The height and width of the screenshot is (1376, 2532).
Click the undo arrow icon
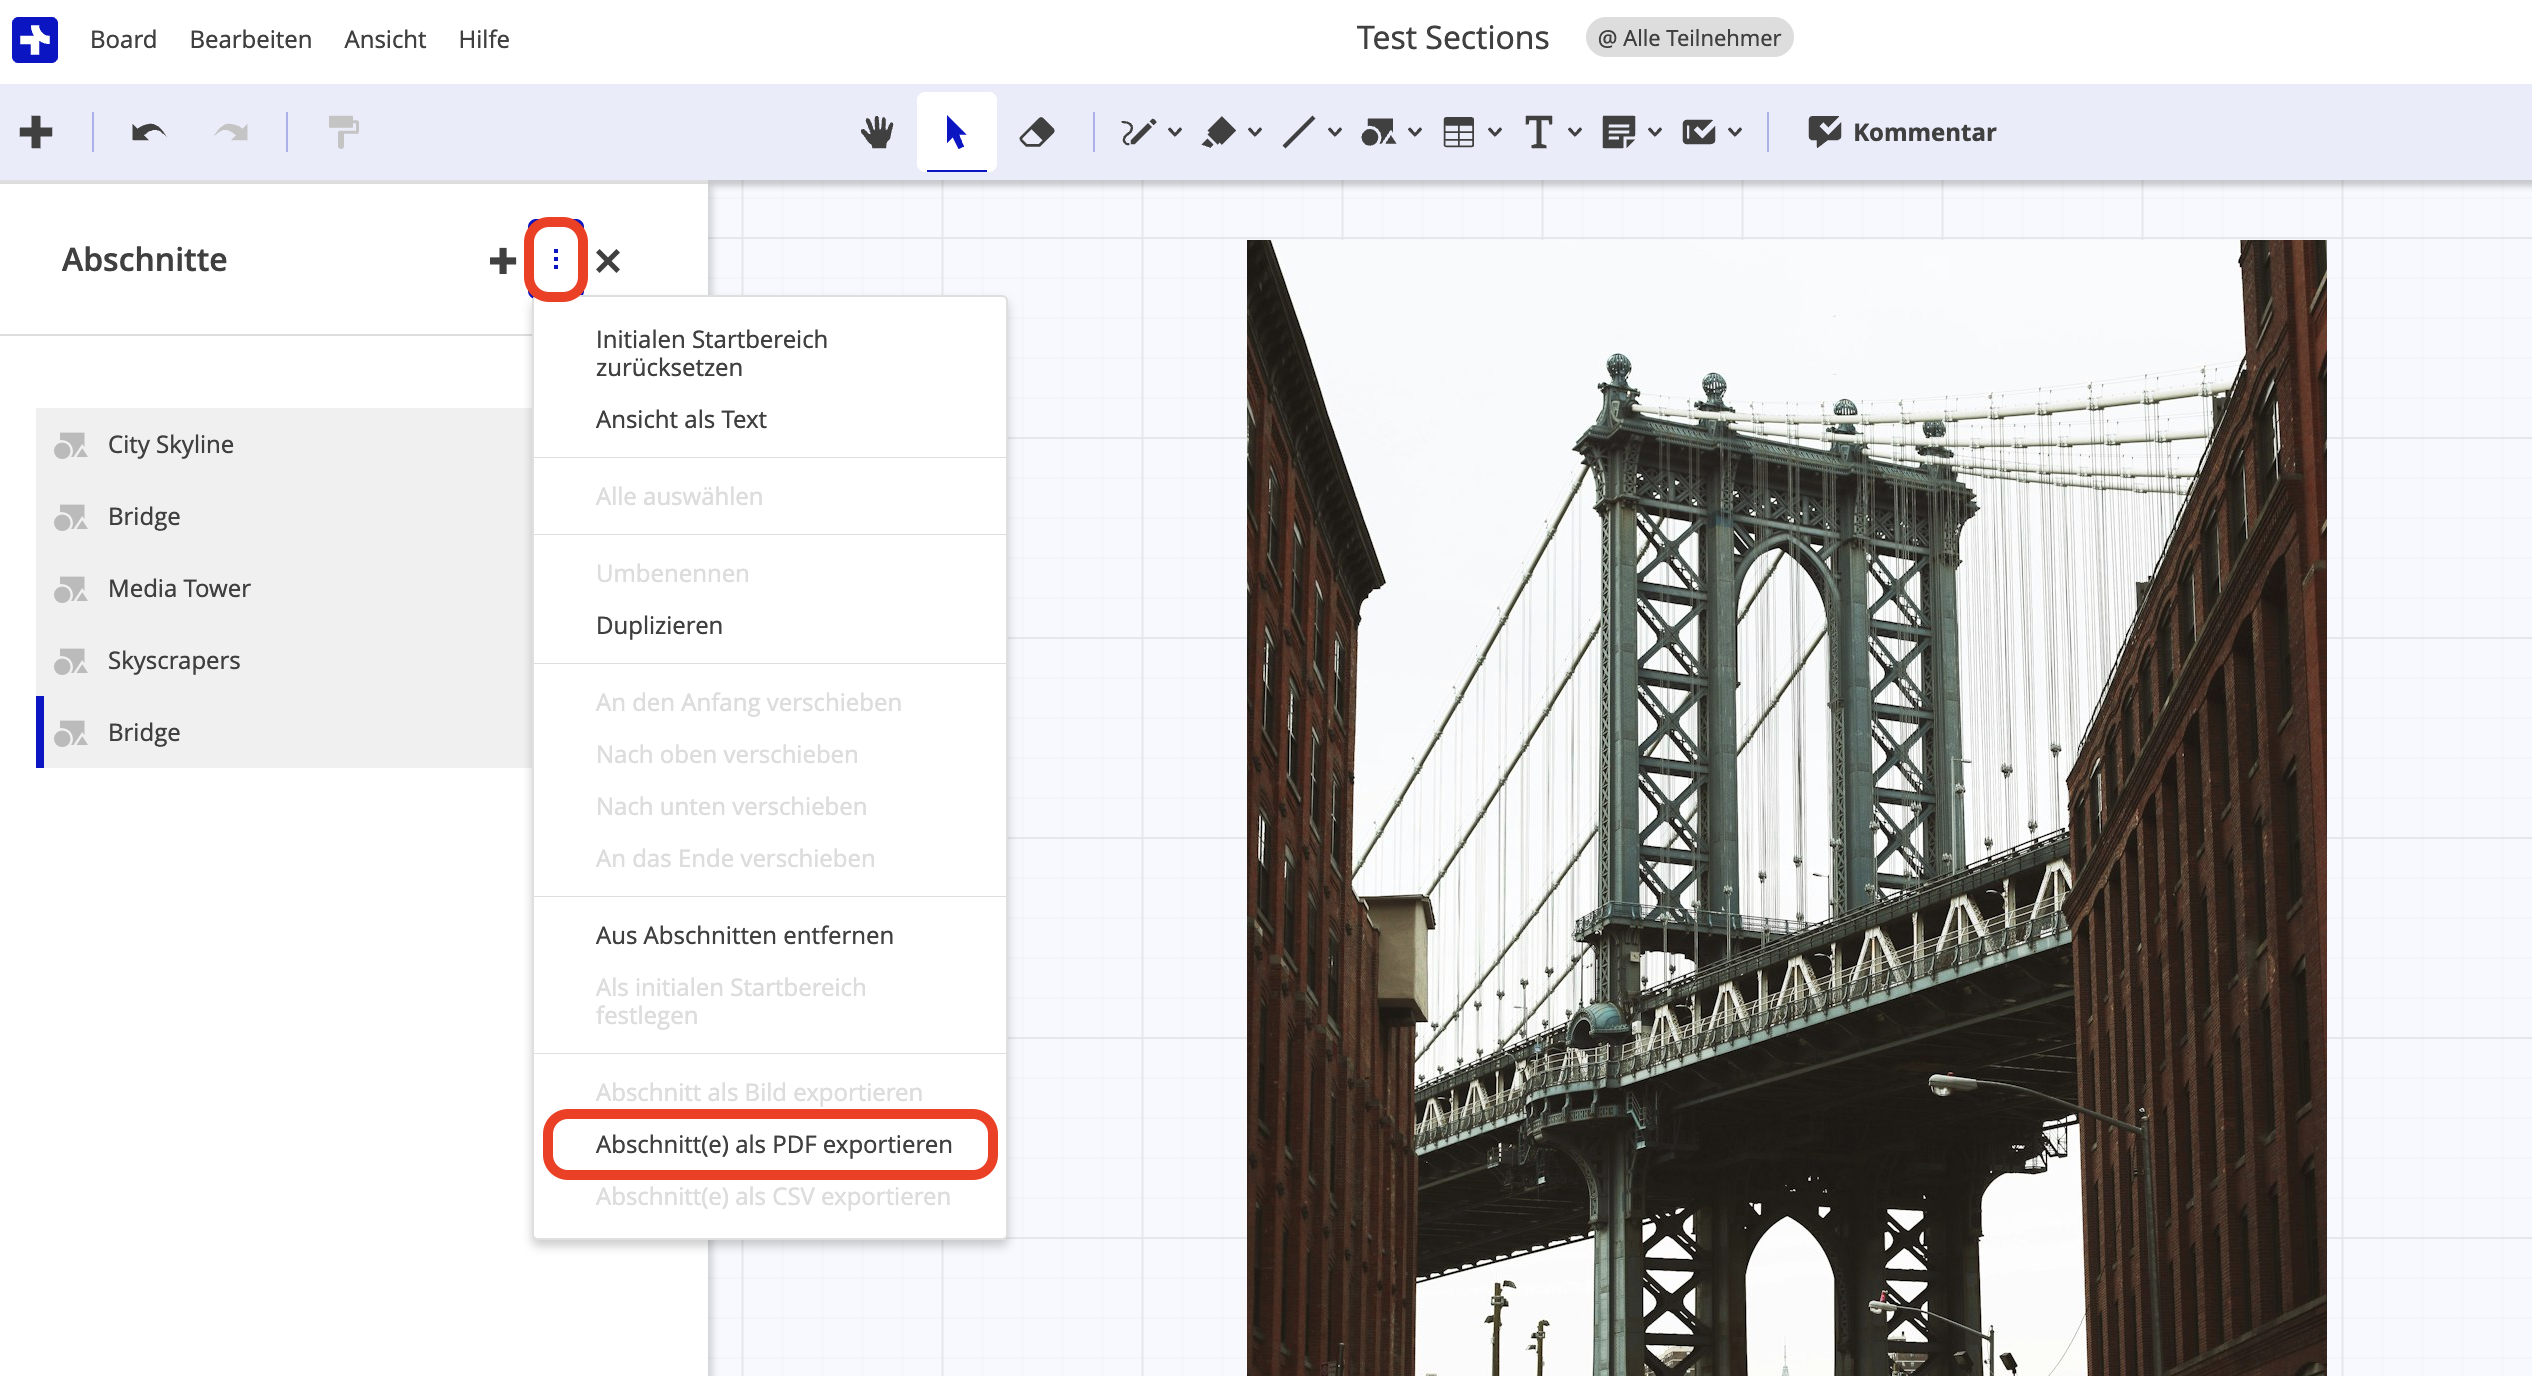click(x=149, y=132)
